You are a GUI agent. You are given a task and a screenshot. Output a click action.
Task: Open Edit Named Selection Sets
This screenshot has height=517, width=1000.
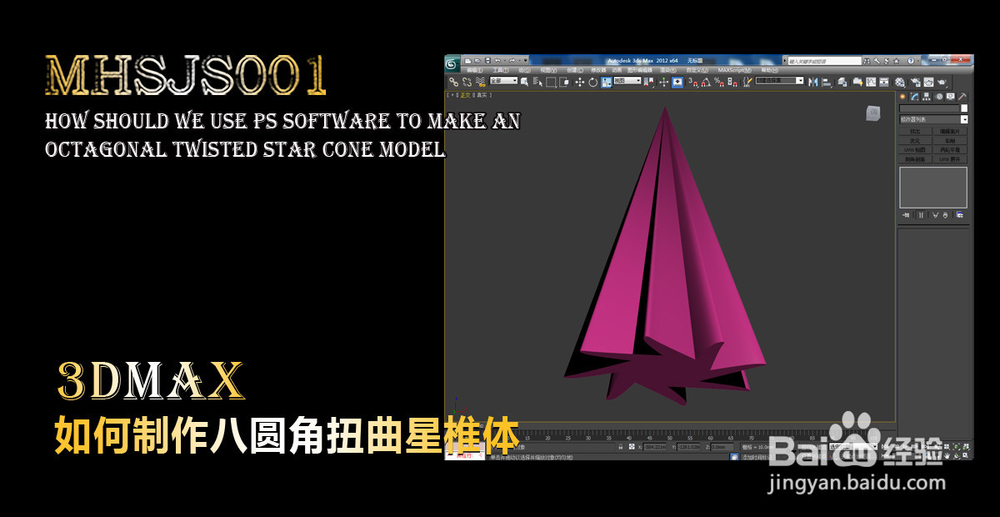click(x=747, y=82)
